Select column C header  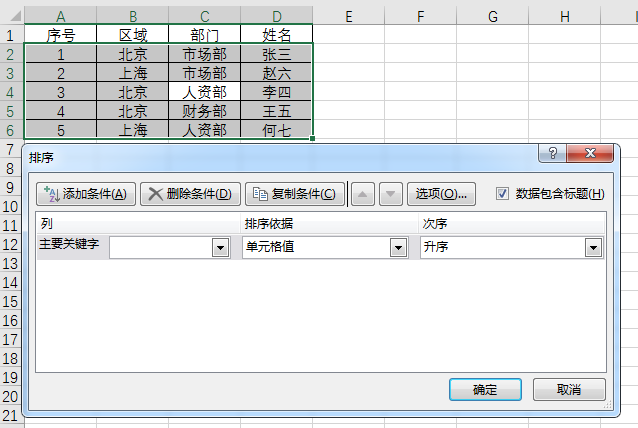pos(205,16)
